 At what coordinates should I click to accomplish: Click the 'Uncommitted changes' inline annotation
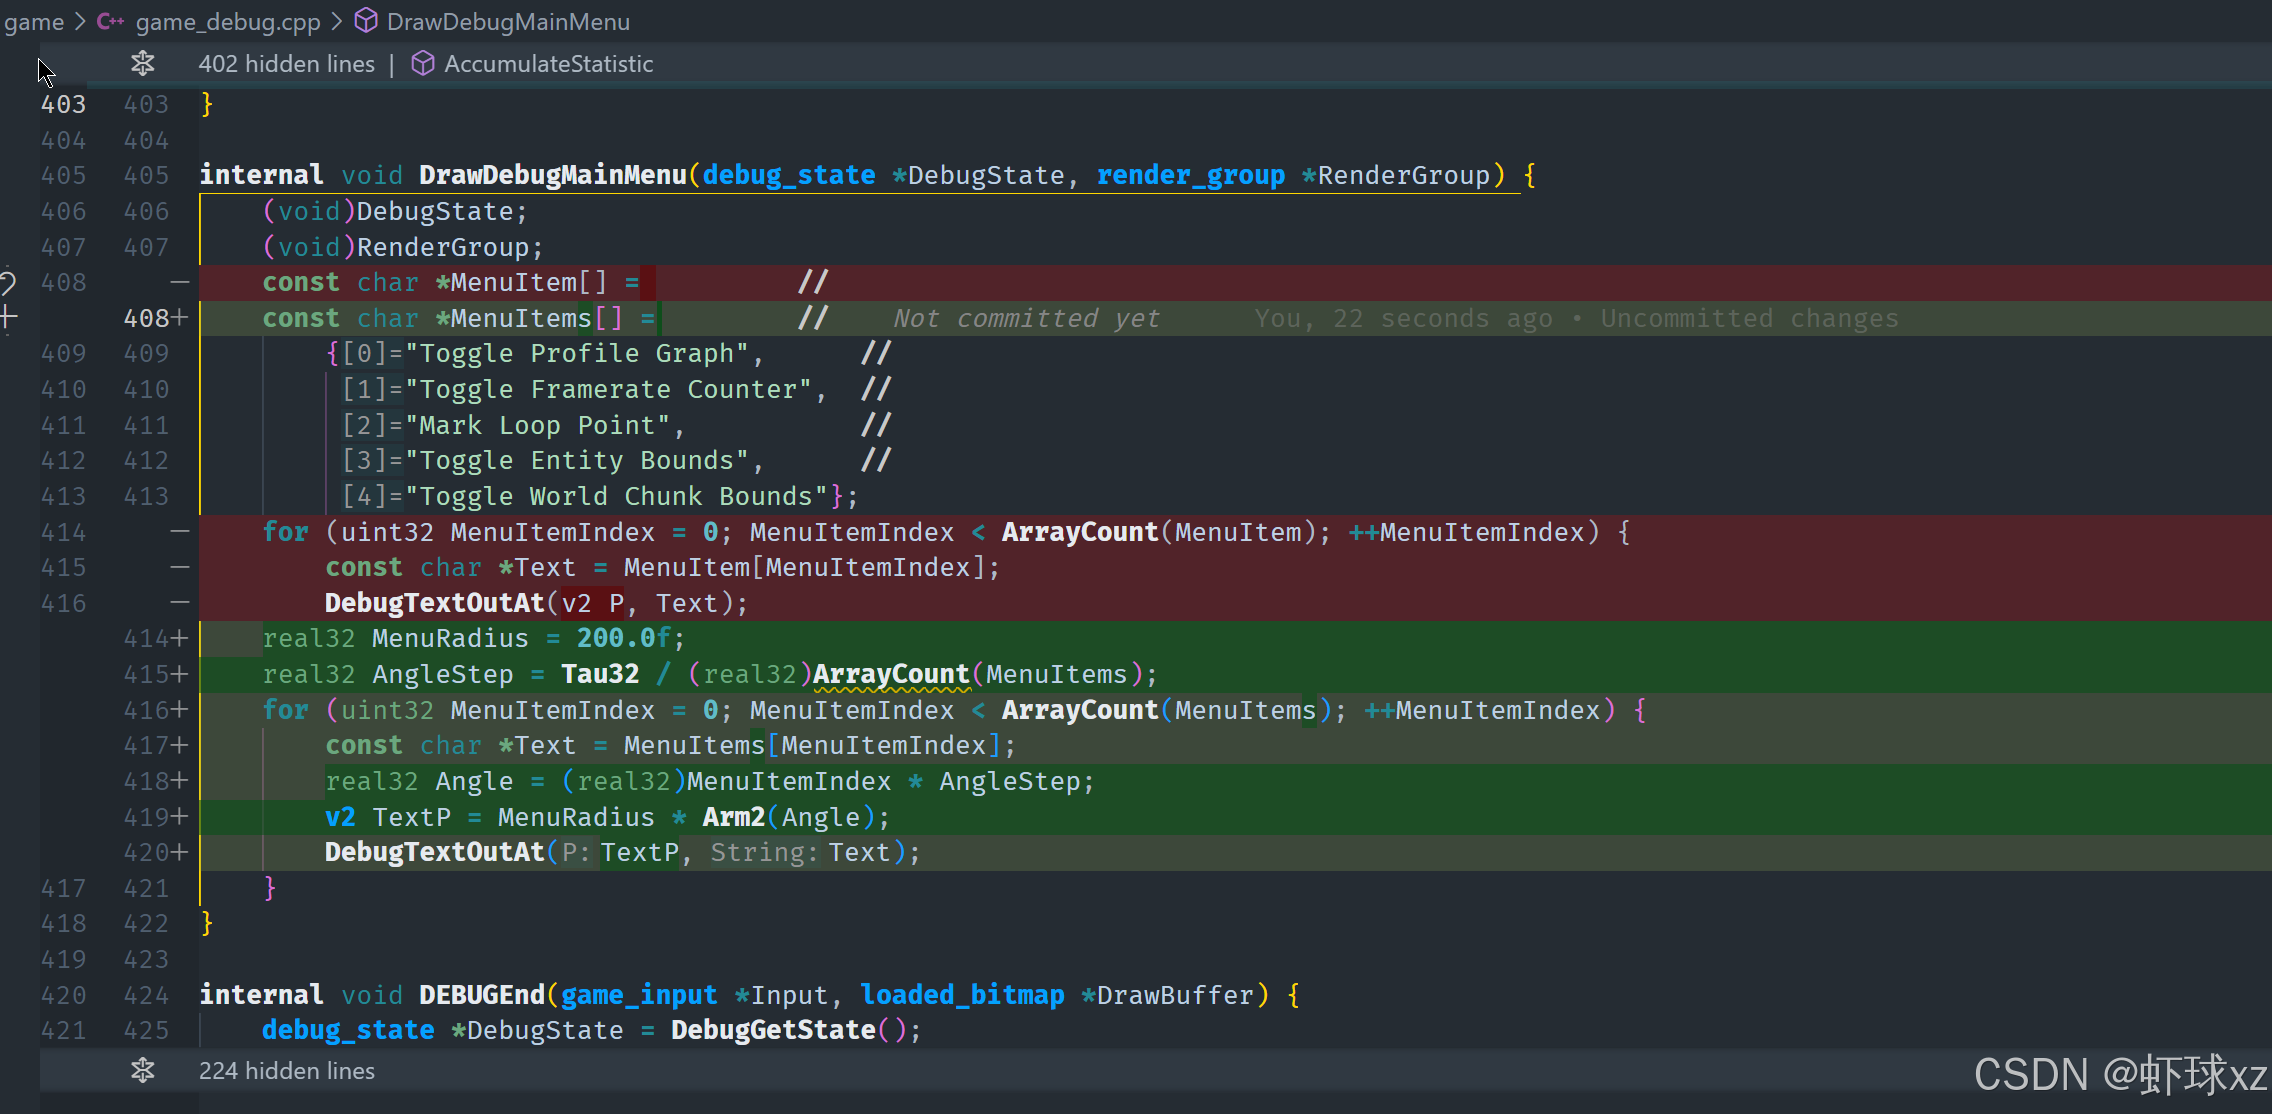click(x=1749, y=318)
